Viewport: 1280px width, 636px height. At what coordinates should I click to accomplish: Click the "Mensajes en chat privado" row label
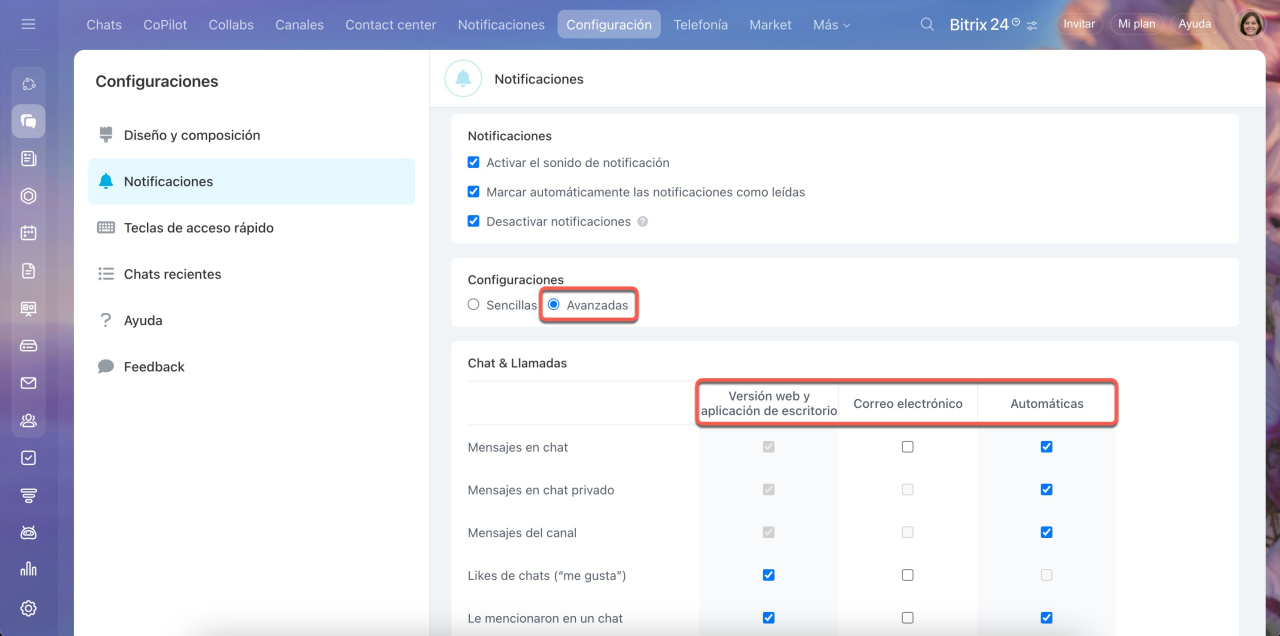[x=541, y=490]
